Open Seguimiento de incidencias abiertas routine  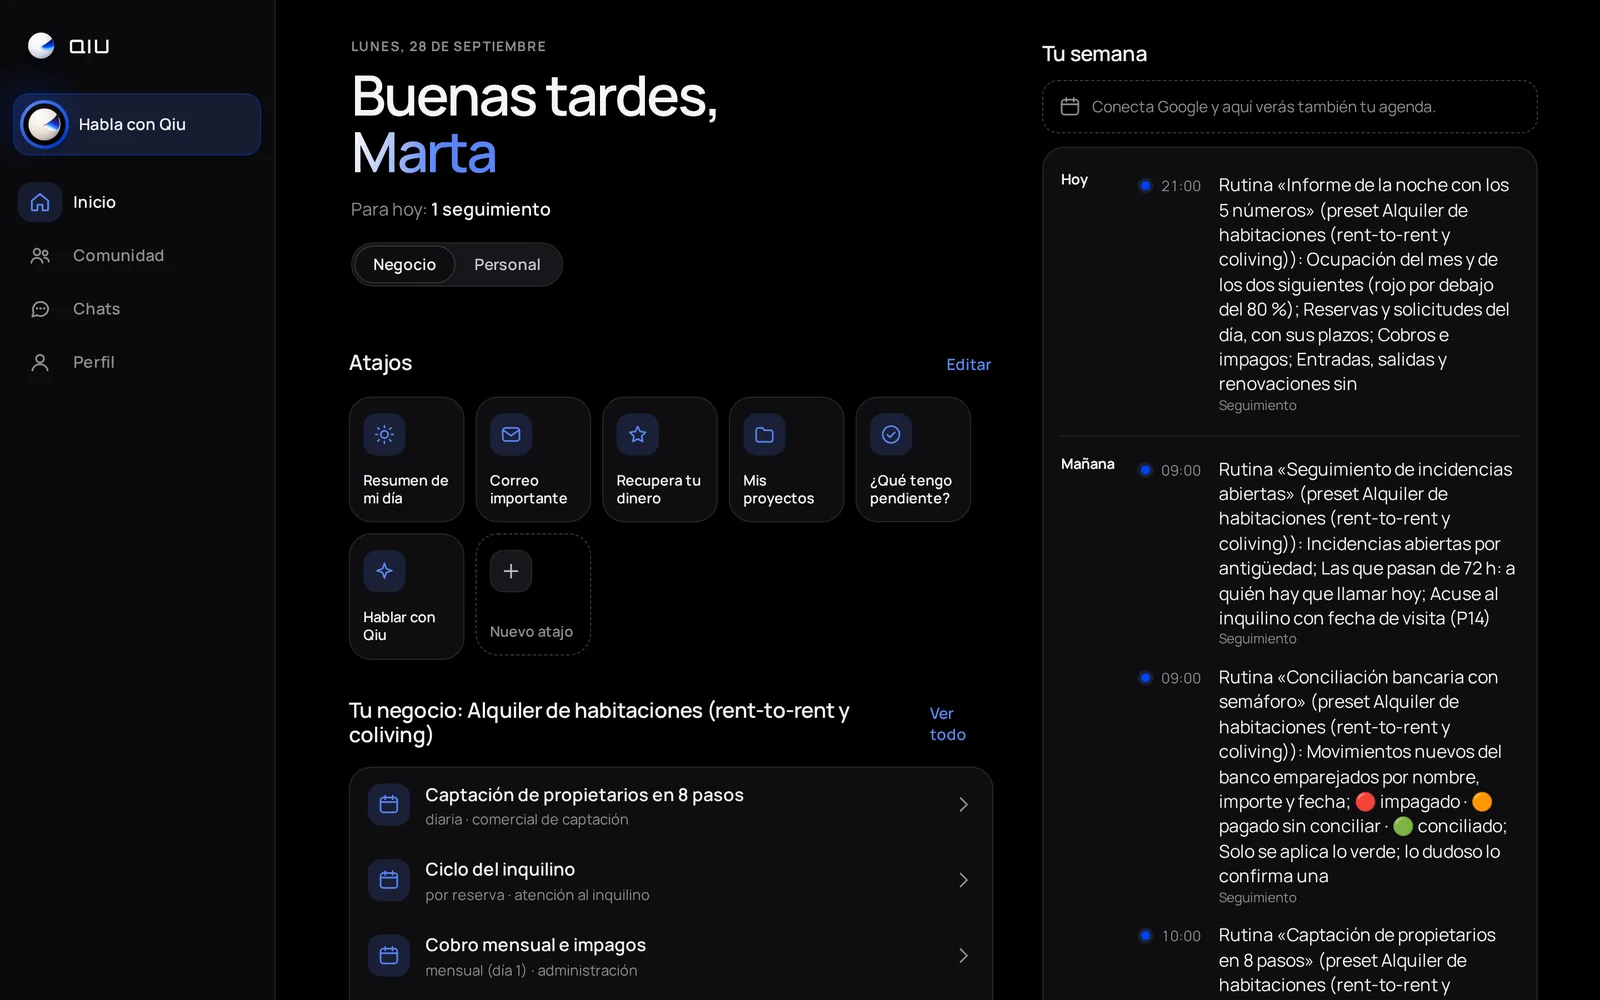click(1328, 552)
